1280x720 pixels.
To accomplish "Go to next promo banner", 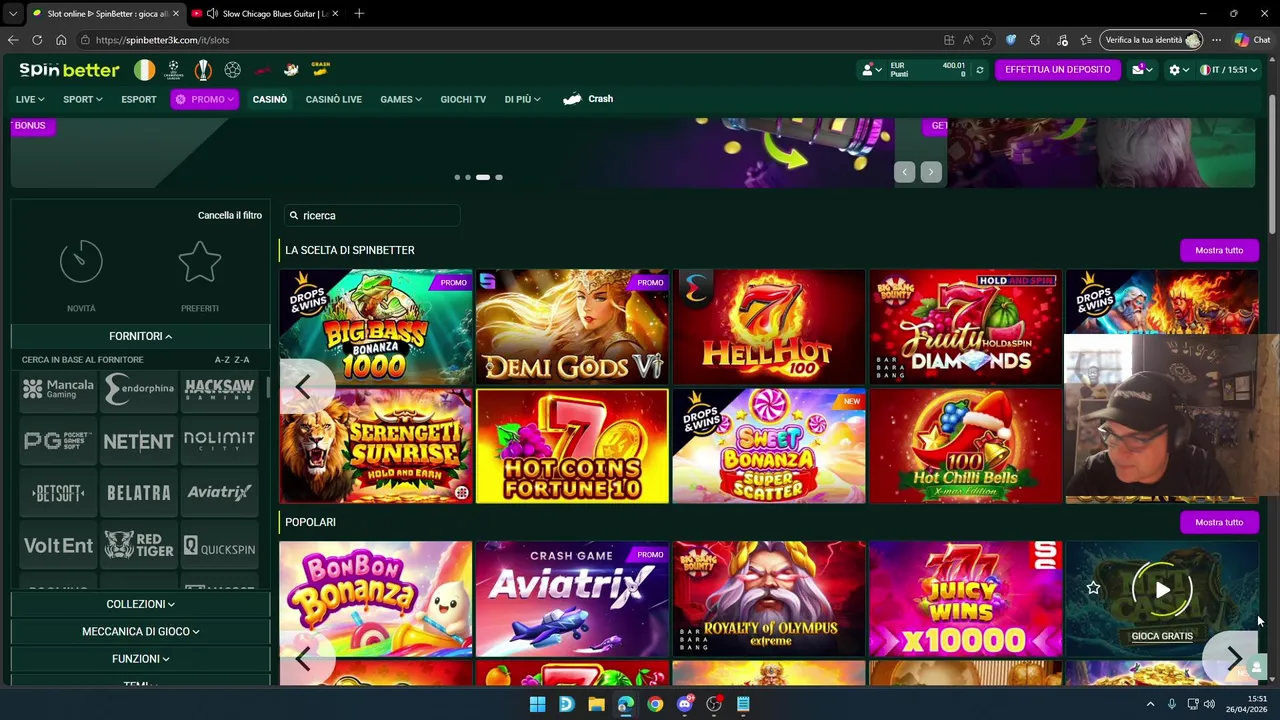I will [931, 172].
